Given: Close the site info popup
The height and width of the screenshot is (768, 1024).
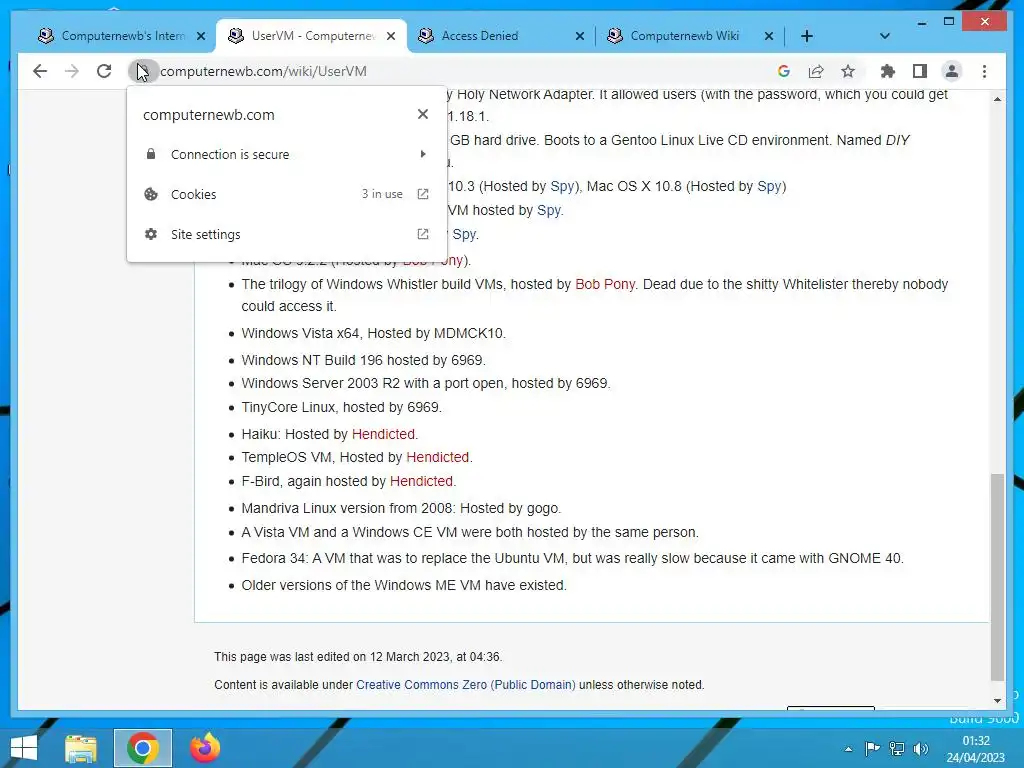Looking at the screenshot, I should 423,114.
